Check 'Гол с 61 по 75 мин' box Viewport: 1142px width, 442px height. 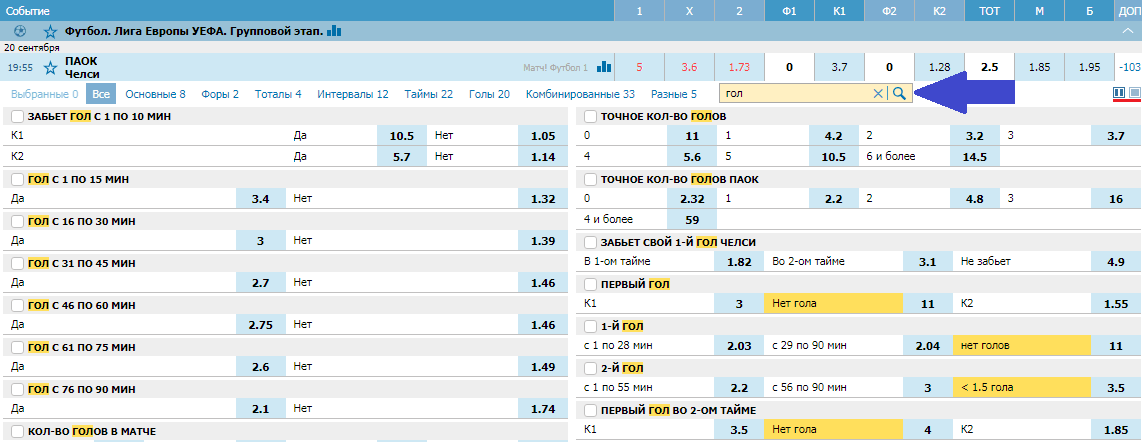pyautogui.click(x=17, y=348)
